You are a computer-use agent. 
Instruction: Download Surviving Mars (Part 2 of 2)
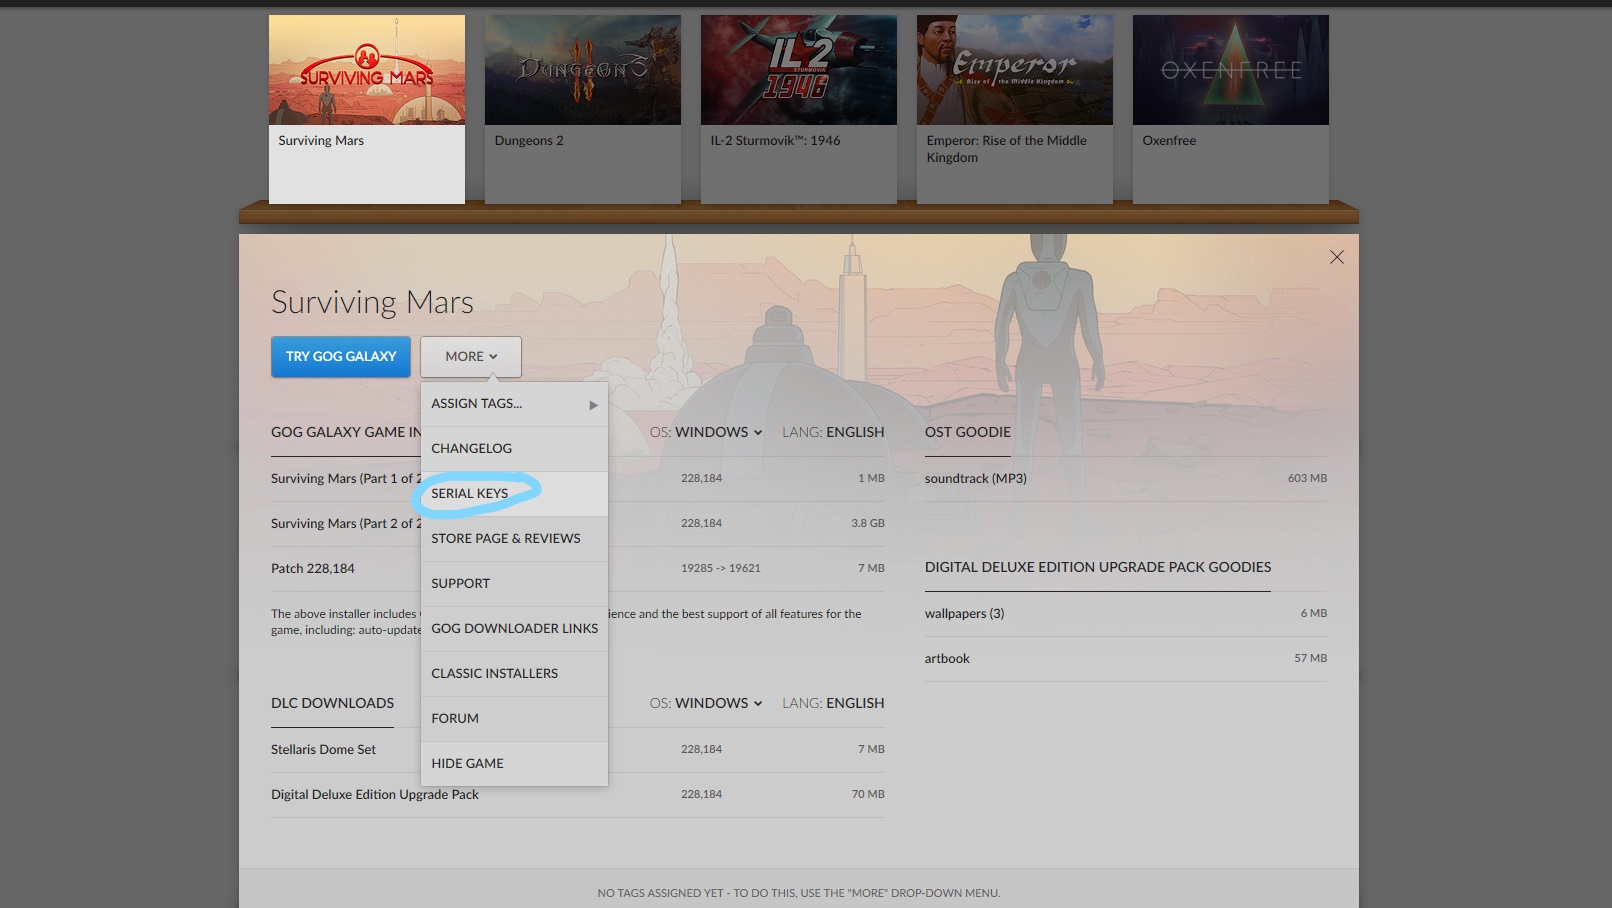[x=578, y=524]
